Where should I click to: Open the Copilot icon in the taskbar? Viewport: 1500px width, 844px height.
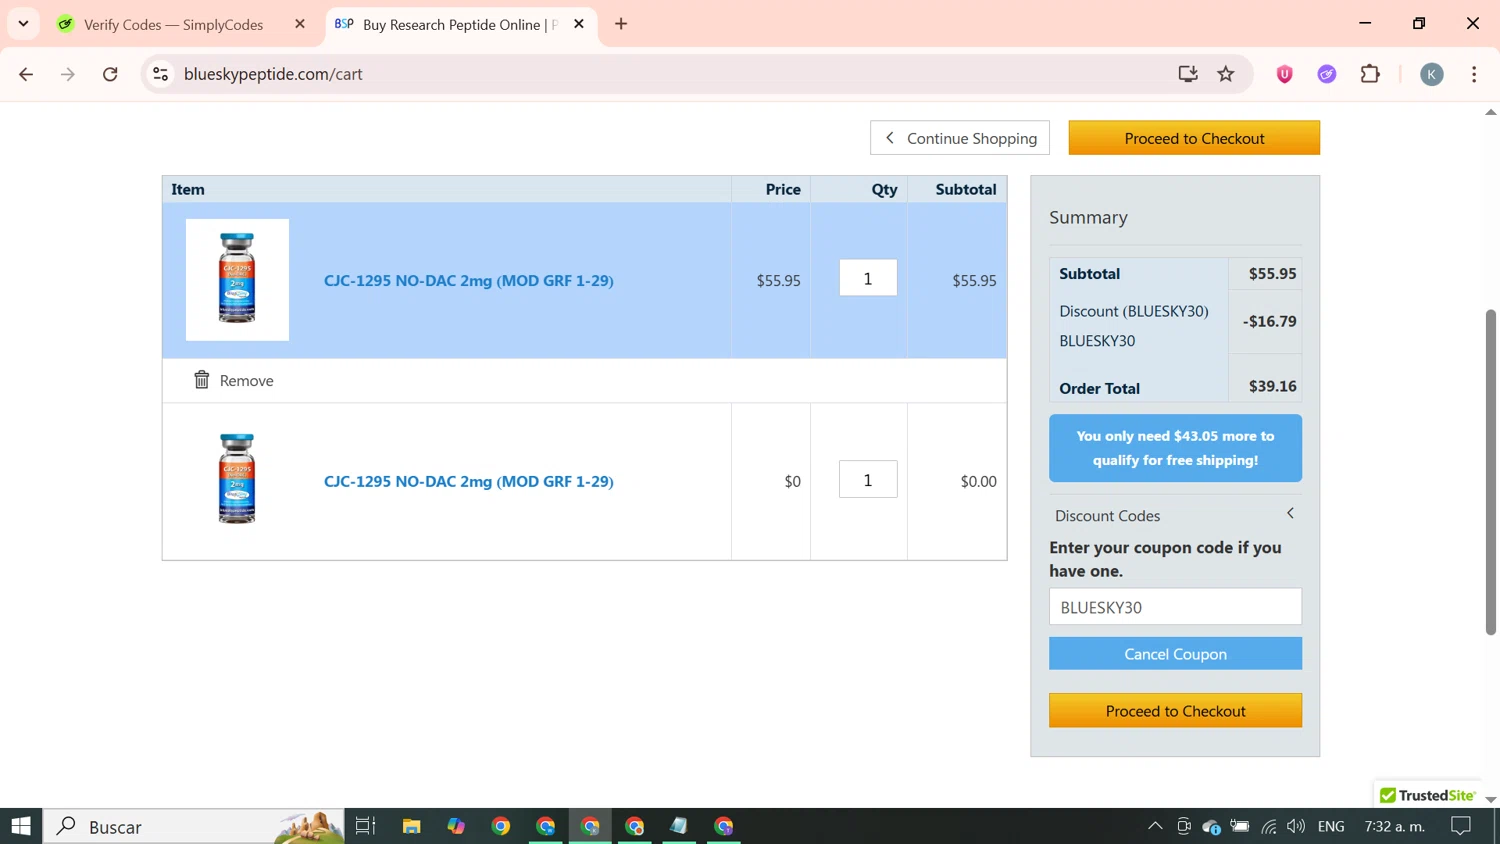pyautogui.click(x=456, y=826)
